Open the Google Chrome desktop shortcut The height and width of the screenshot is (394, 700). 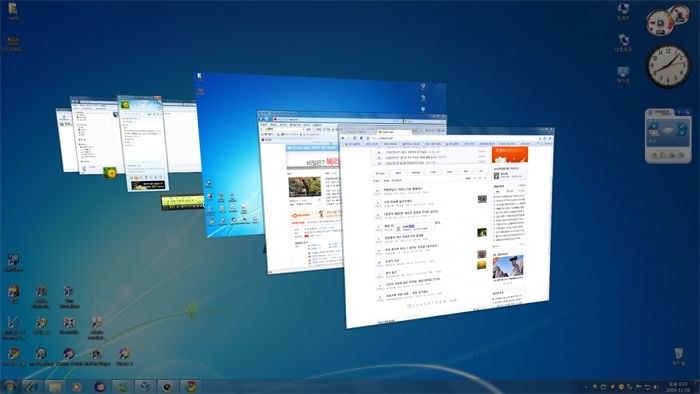[13, 356]
